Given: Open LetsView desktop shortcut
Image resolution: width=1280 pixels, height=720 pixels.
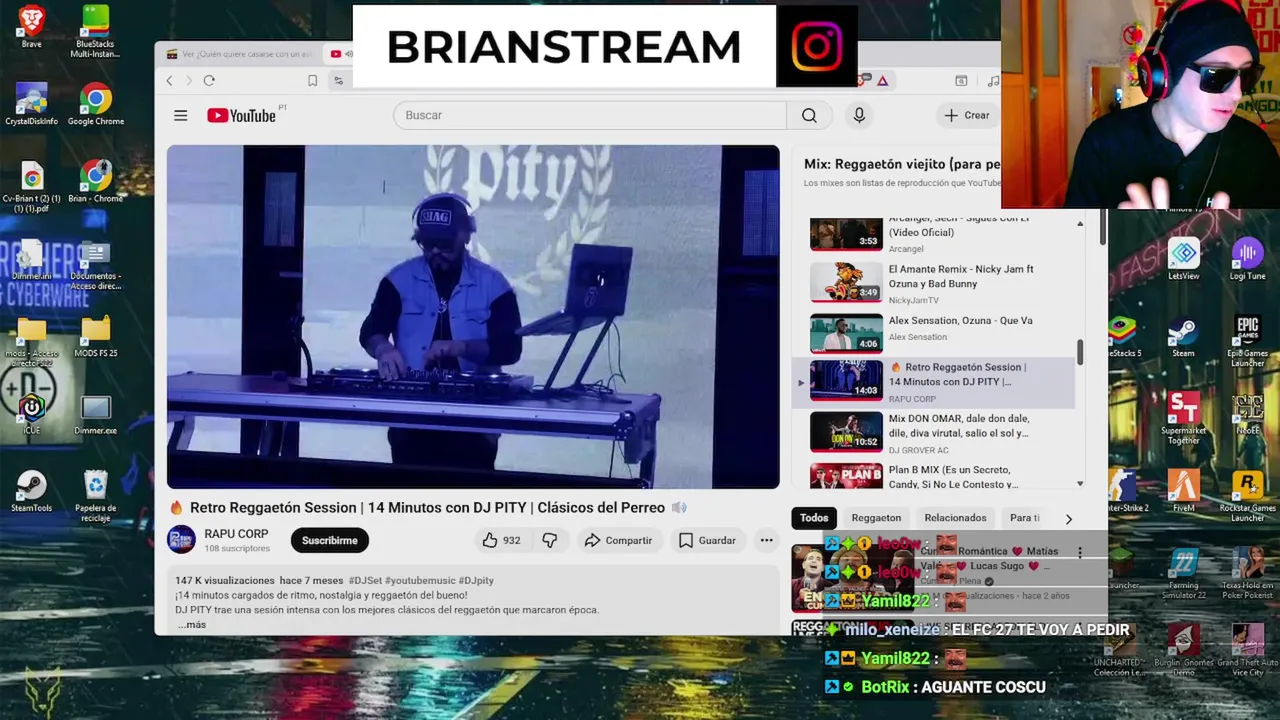Looking at the screenshot, I should 1183,258.
